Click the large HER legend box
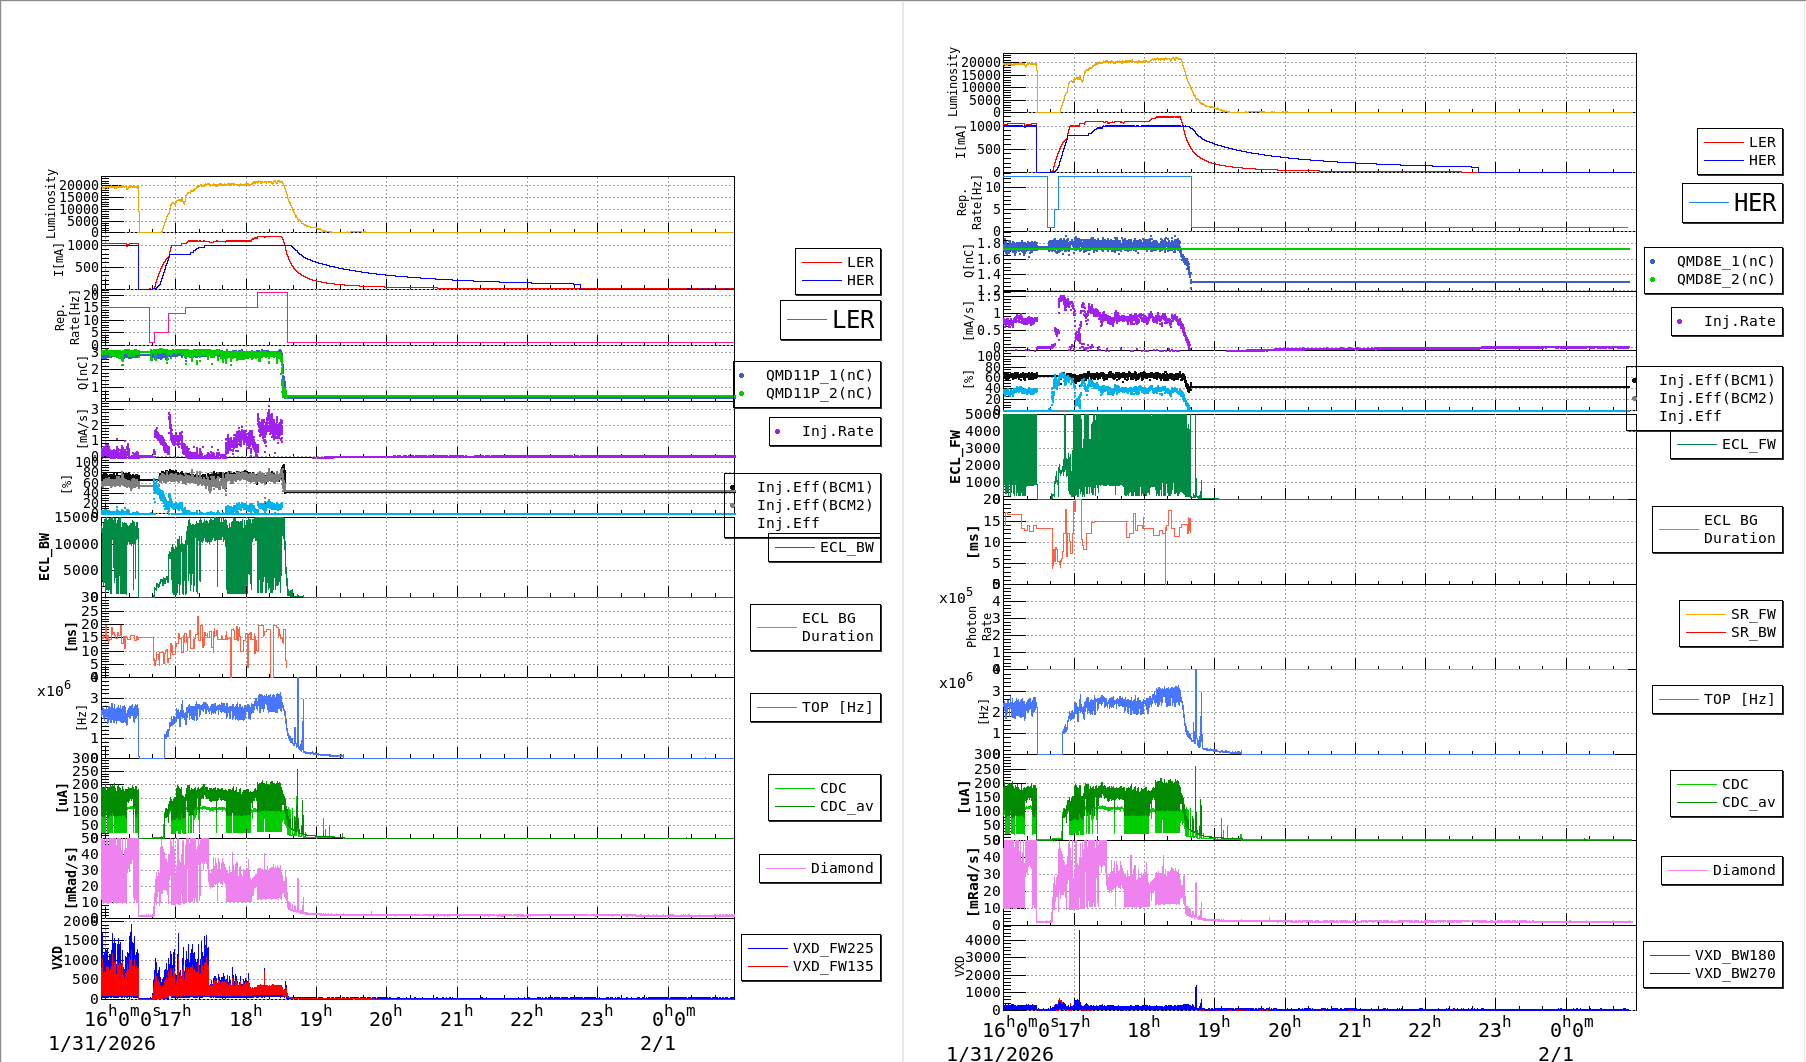 [1733, 203]
